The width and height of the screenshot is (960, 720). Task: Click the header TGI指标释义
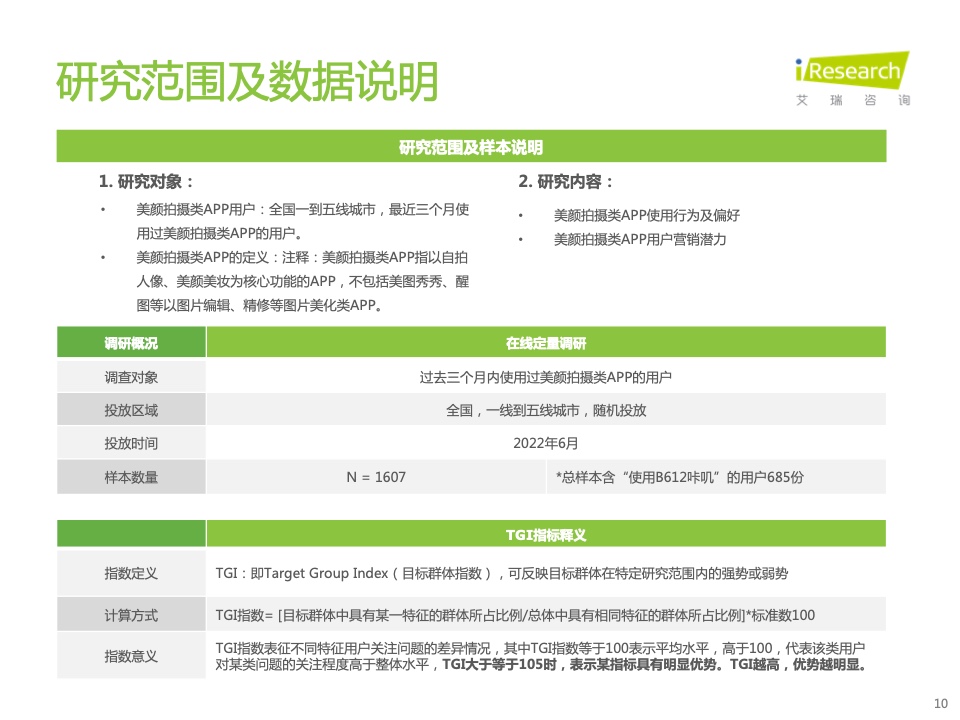[x=546, y=534]
